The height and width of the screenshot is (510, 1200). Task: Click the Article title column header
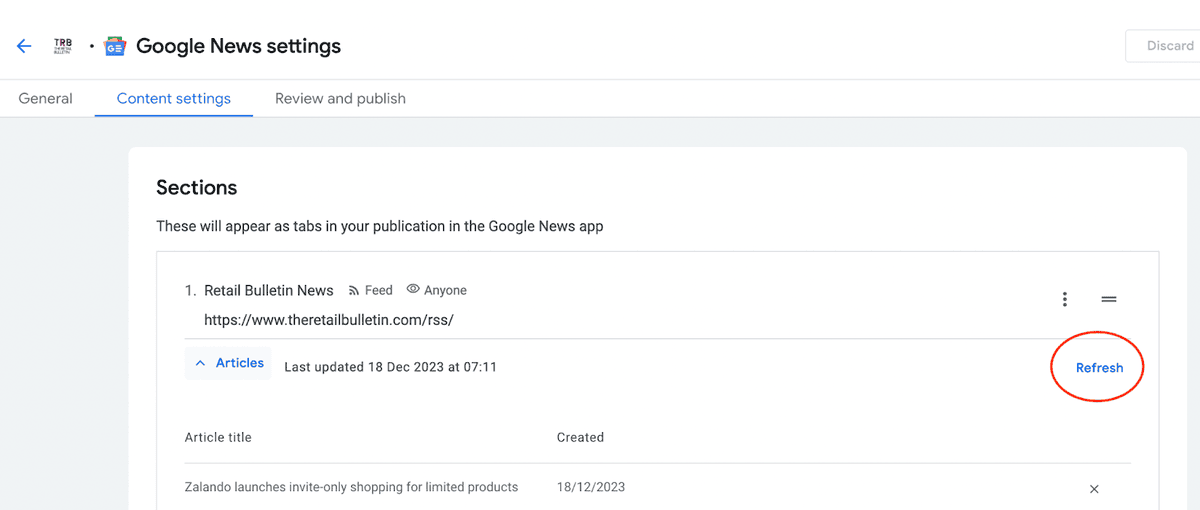click(218, 437)
